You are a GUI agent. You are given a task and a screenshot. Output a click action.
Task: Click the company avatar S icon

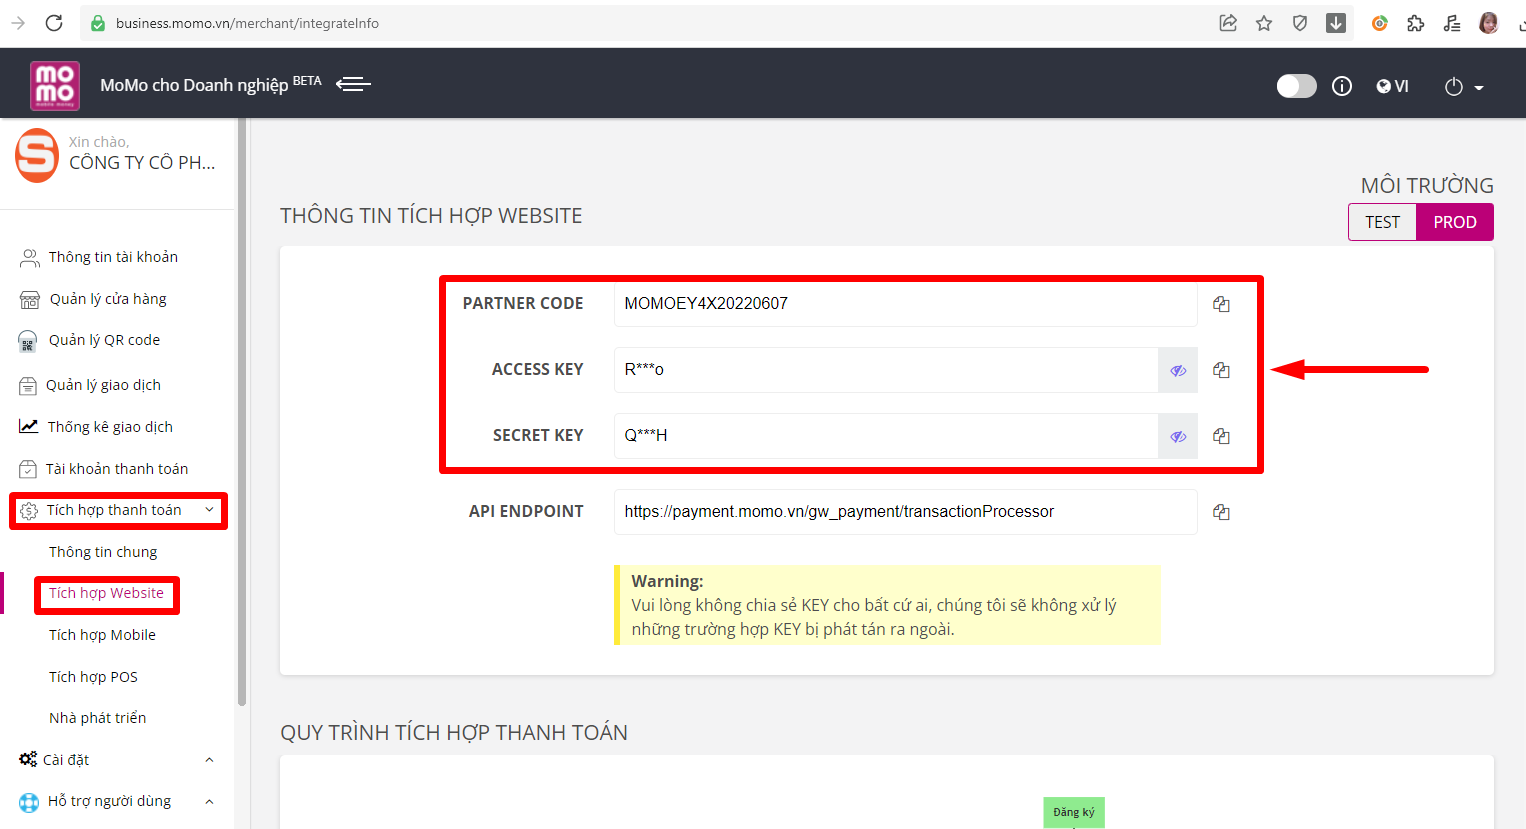pos(37,155)
